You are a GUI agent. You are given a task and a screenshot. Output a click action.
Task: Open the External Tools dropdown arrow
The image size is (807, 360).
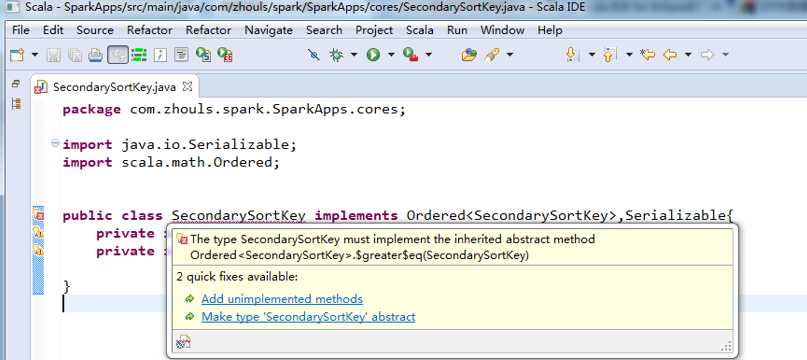tap(428, 55)
